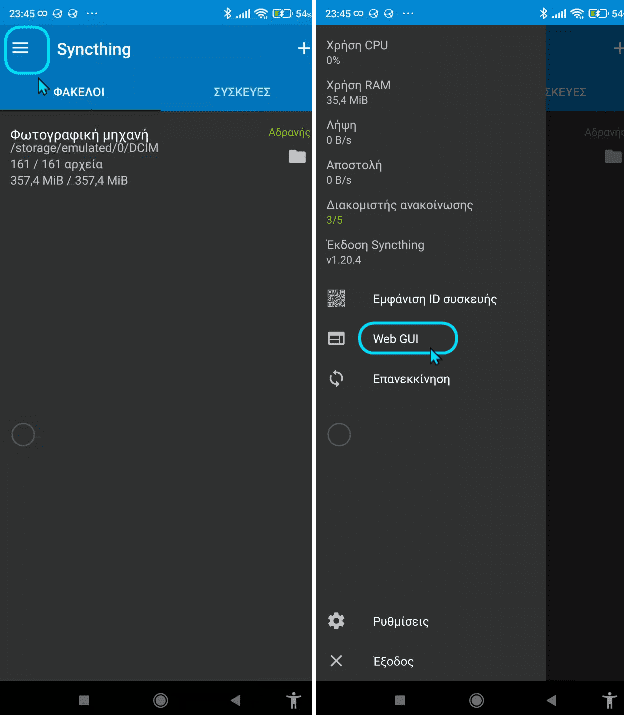Tap the Web GUI window icon
Image resolution: width=624 pixels, height=715 pixels.
(x=337, y=339)
